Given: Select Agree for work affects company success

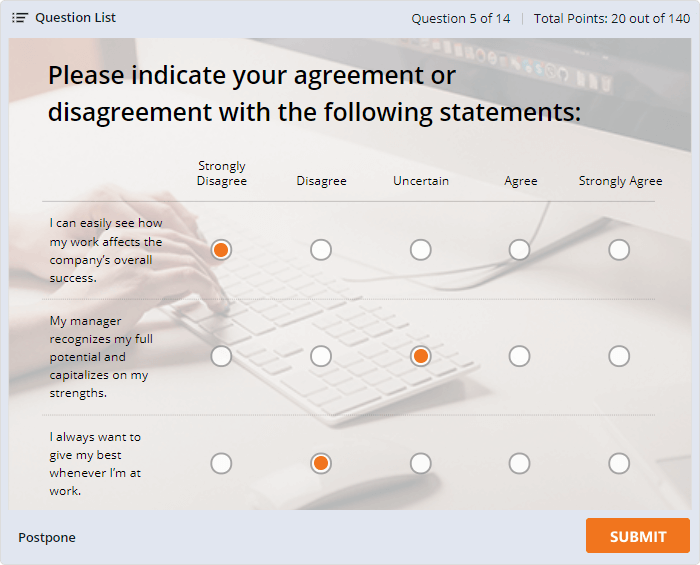Looking at the screenshot, I should [519, 249].
